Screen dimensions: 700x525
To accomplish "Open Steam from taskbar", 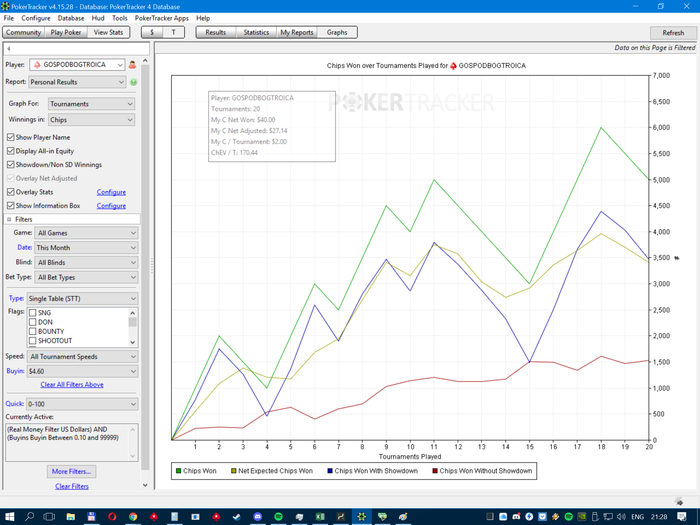I will [x=237, y=517].
